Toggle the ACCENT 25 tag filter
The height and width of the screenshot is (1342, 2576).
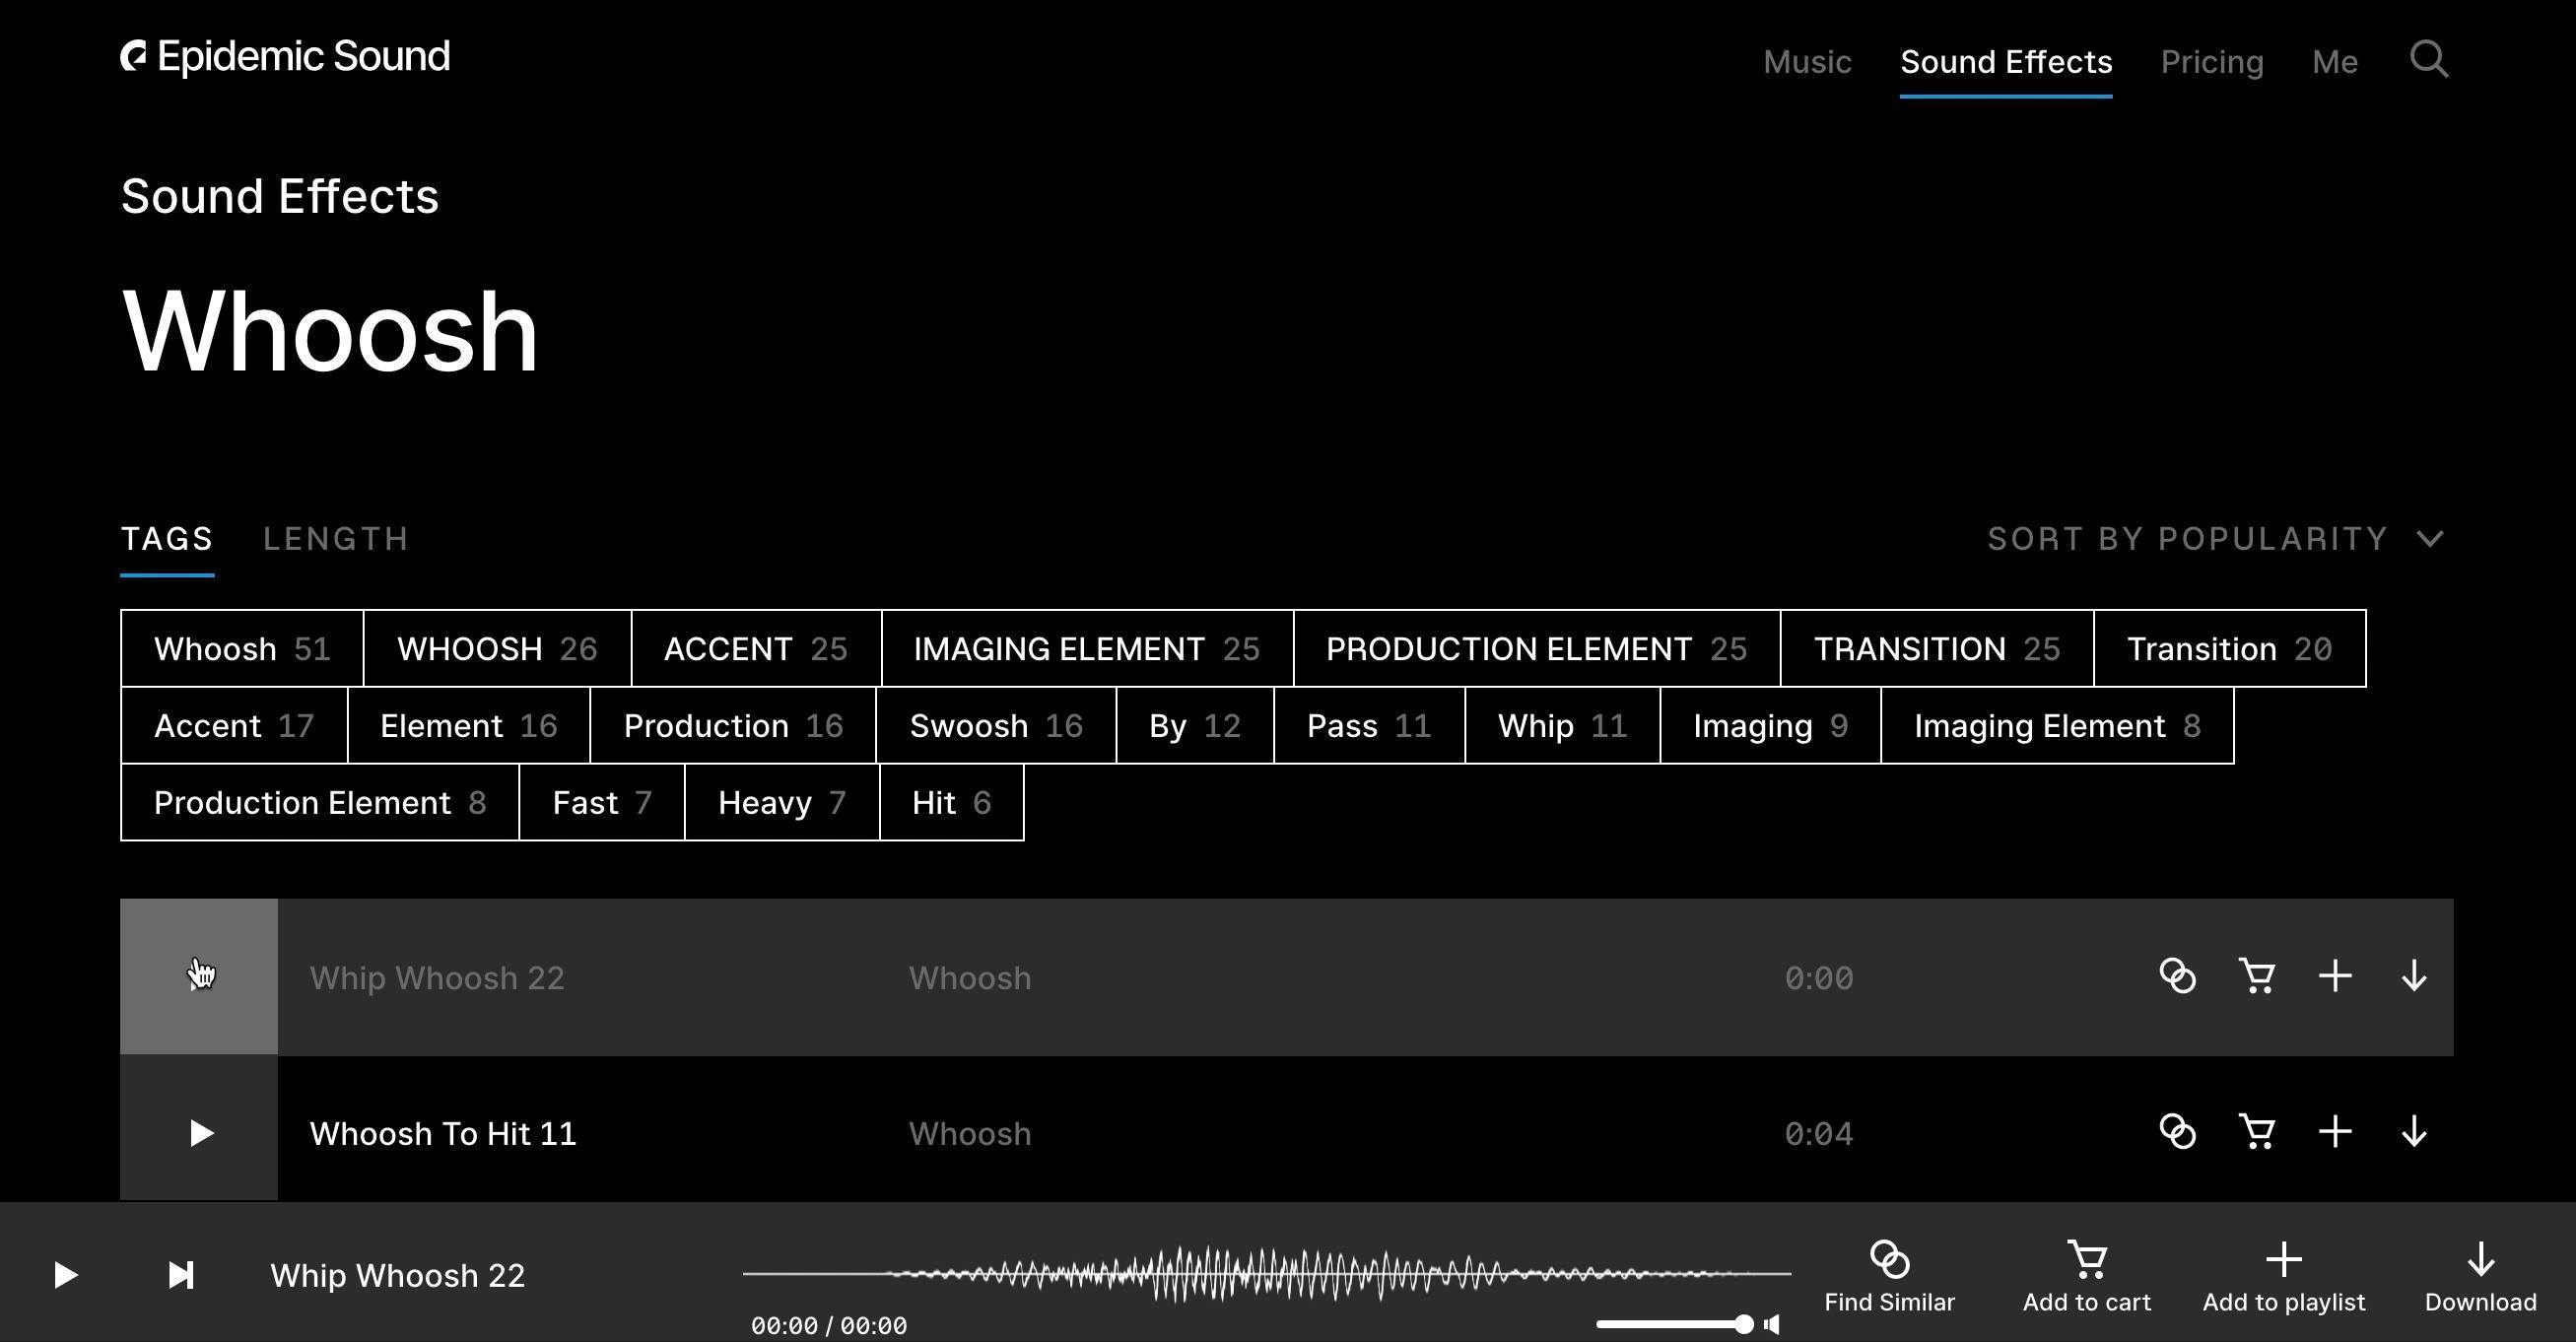[756, 648]
